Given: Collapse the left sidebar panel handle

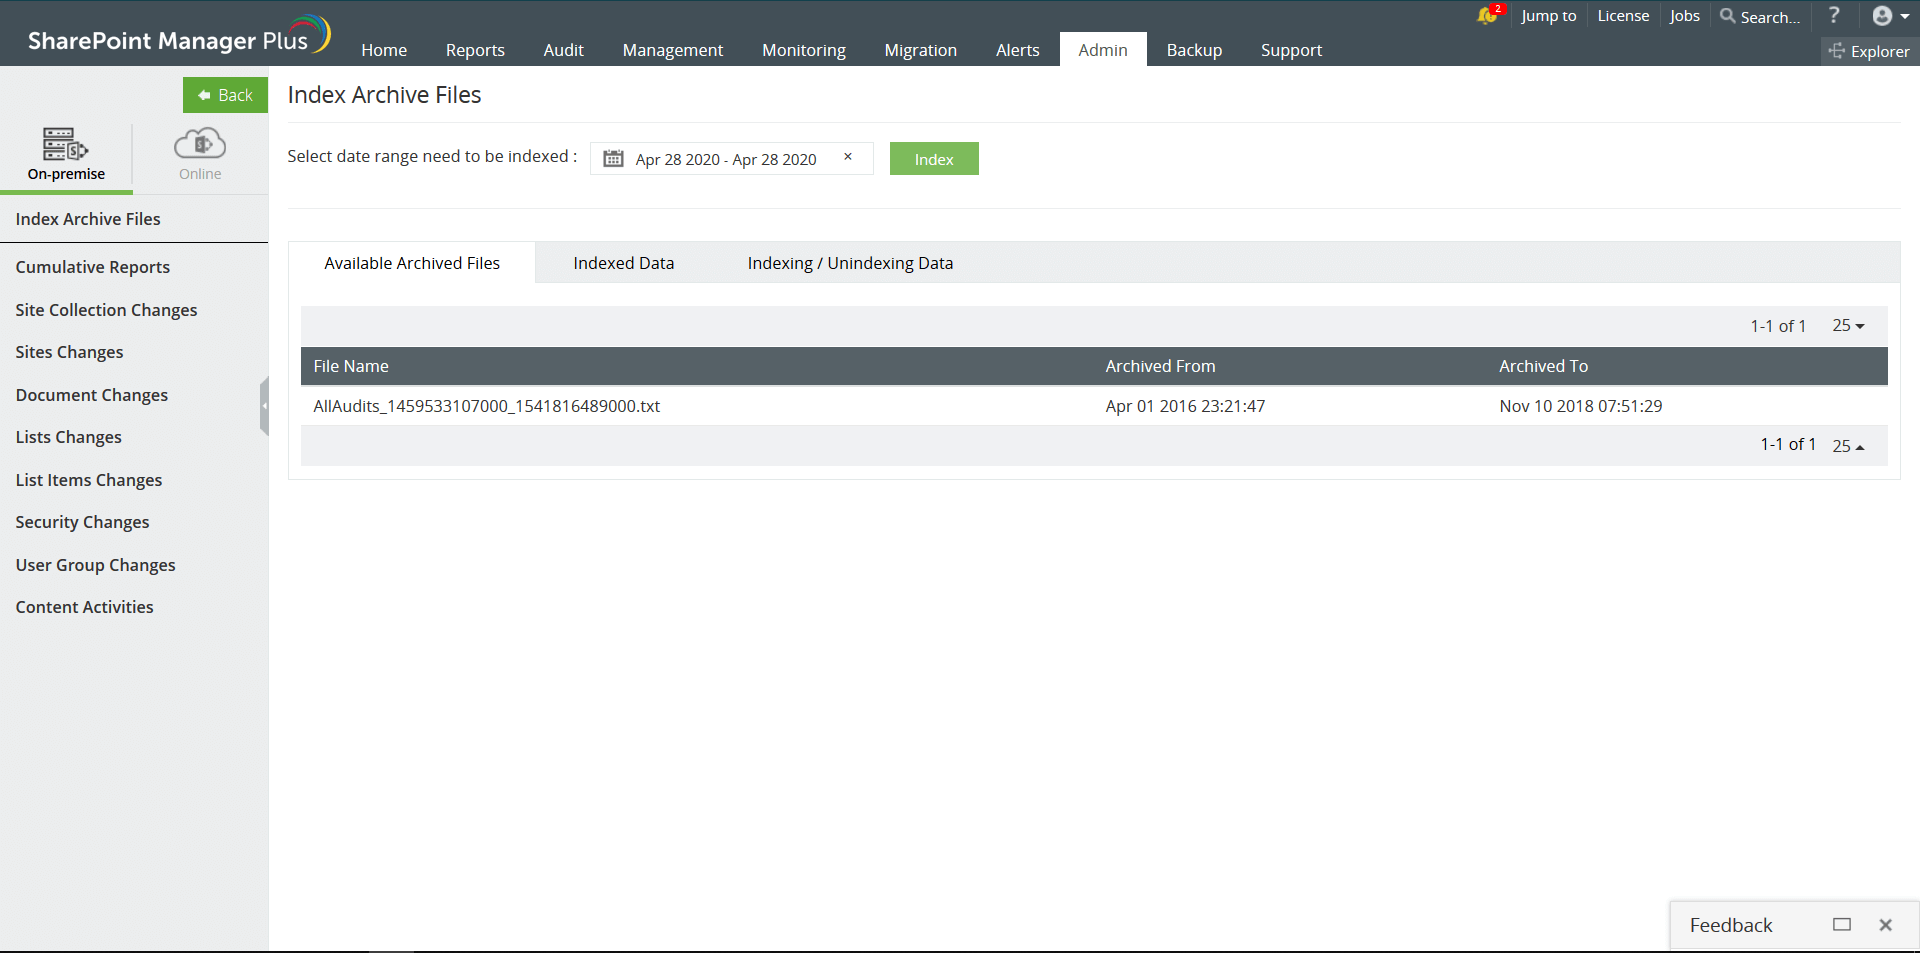Looking at the screenshot, I should point(264,406).
